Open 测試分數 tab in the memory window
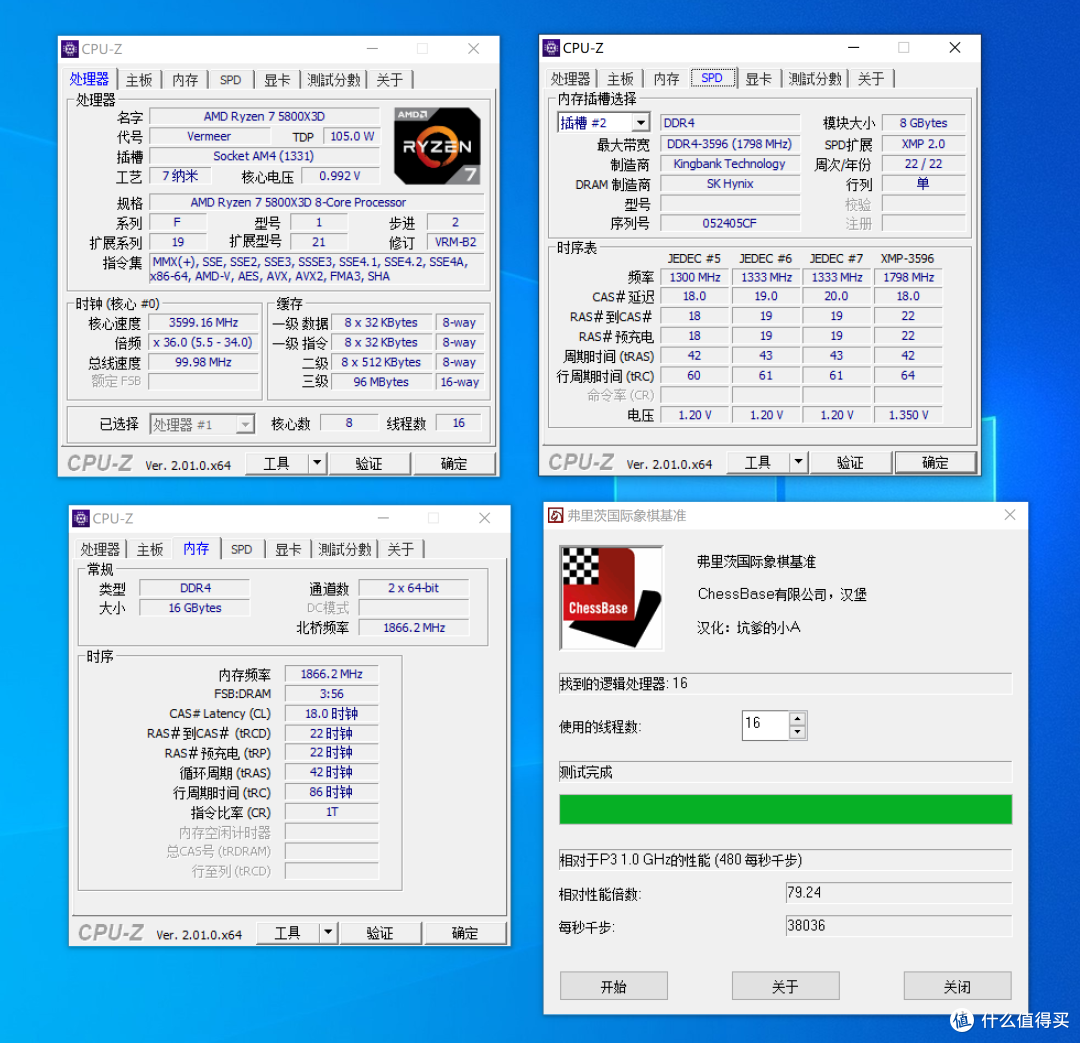1080x1043 pixels. [345, 550]
